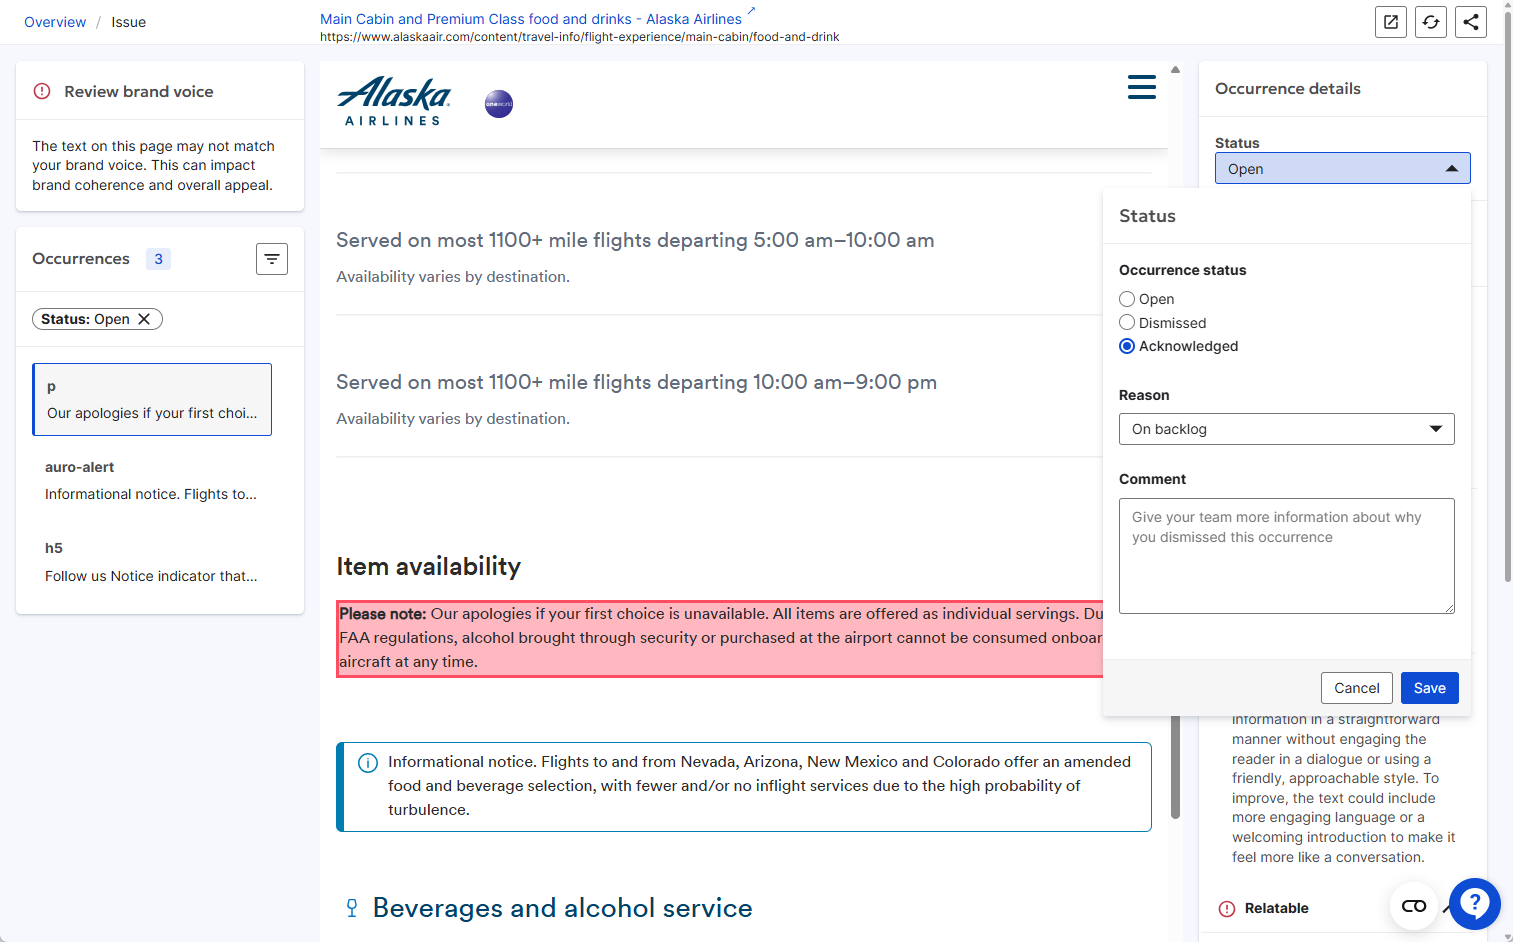
Task: Click the refresh/recheck icon button
Action: pyautogui.click(x=1431, y=22)
